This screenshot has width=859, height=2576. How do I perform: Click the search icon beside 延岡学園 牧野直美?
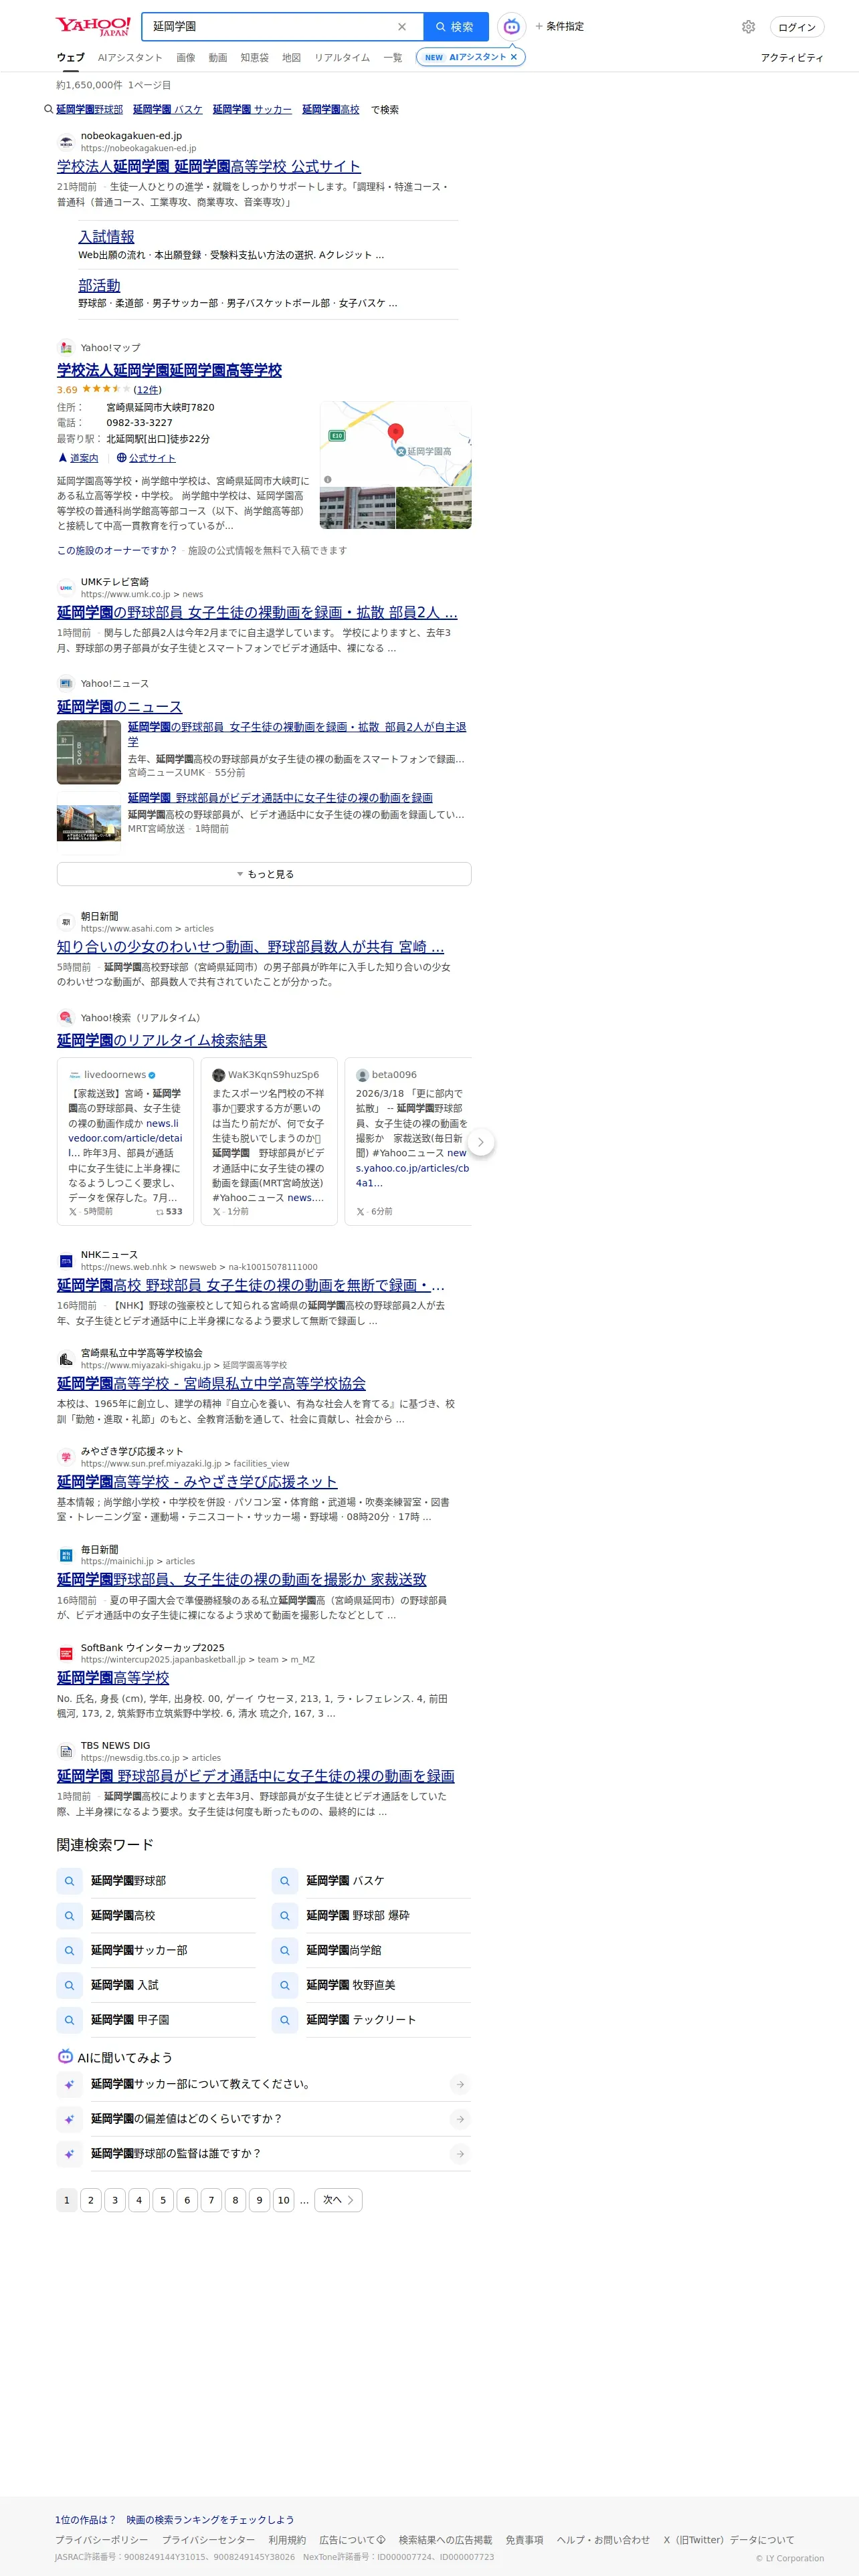pyautogui.click(x=284, y=1986)
